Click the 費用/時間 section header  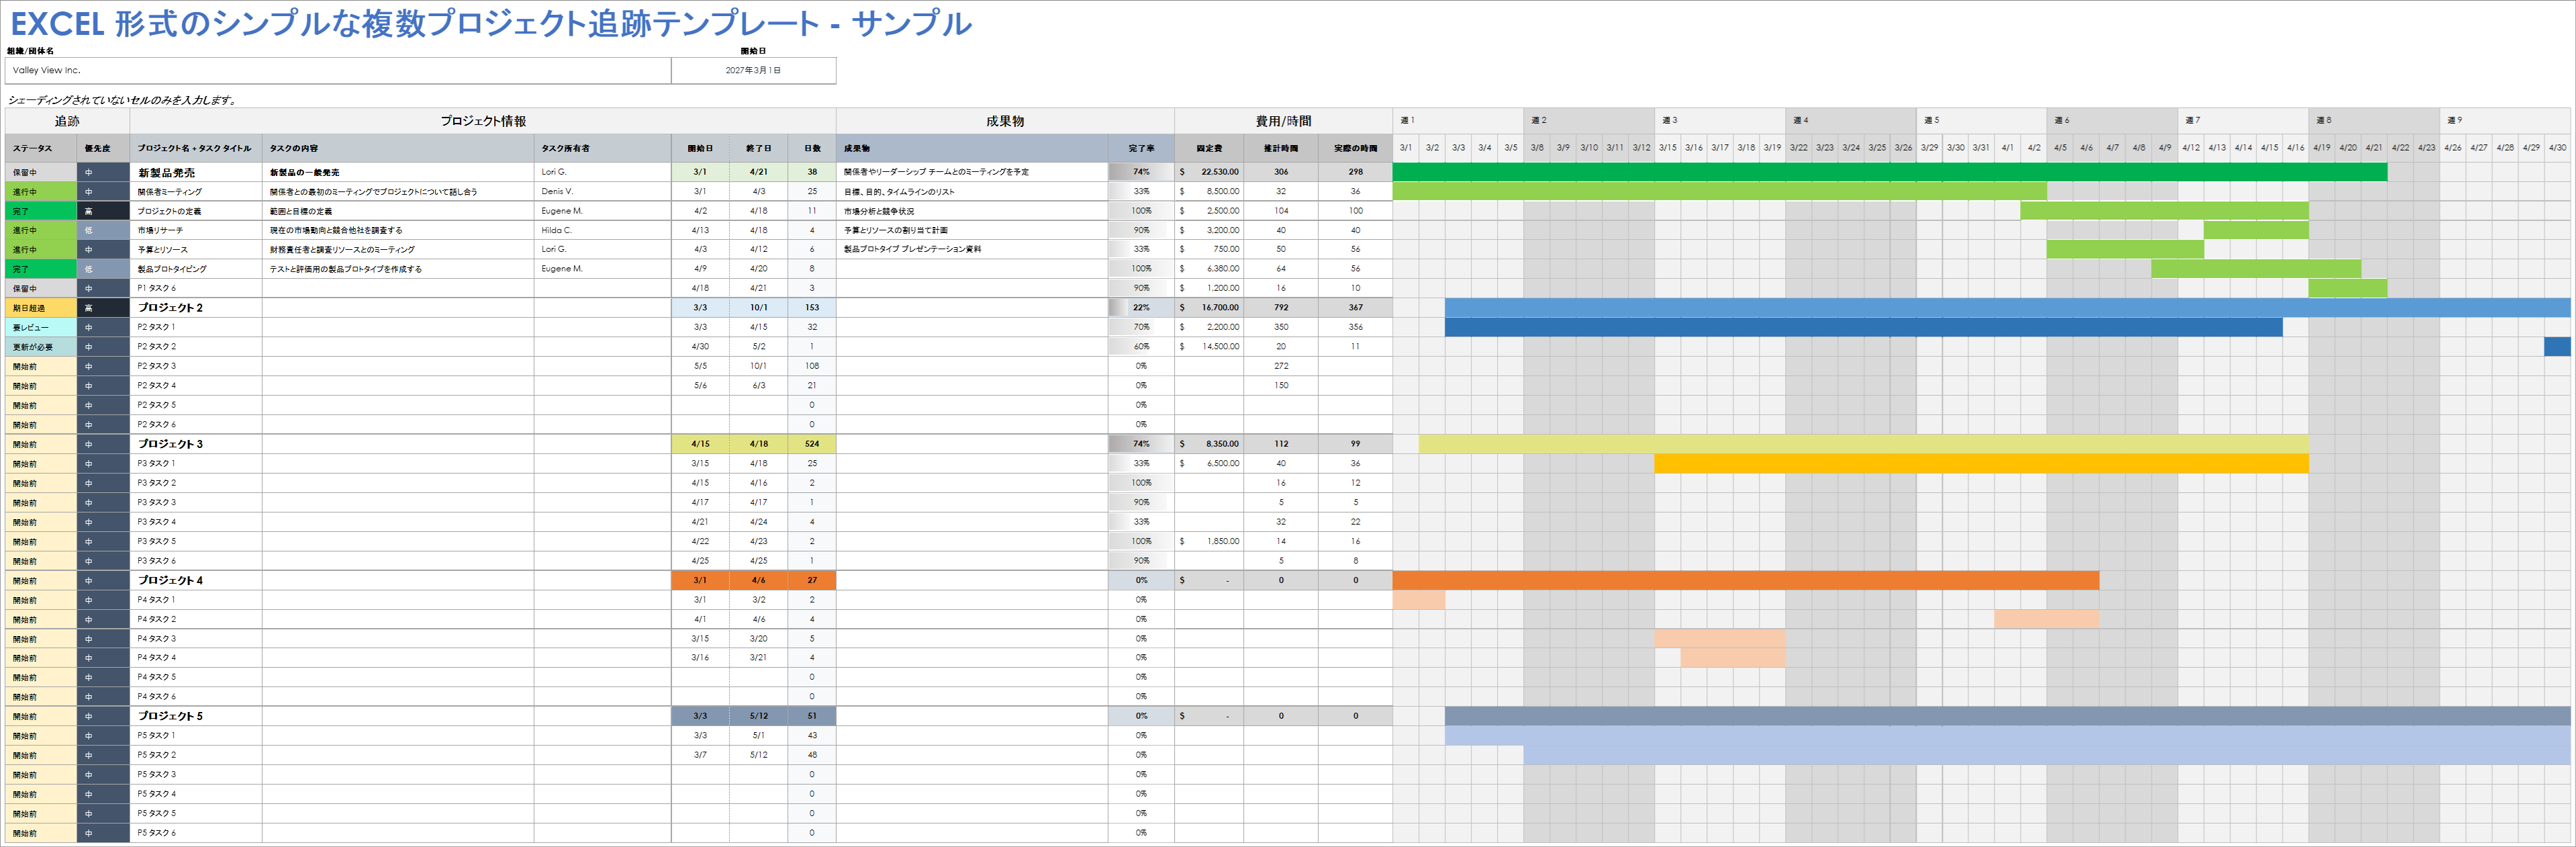tap(1283, 120)
